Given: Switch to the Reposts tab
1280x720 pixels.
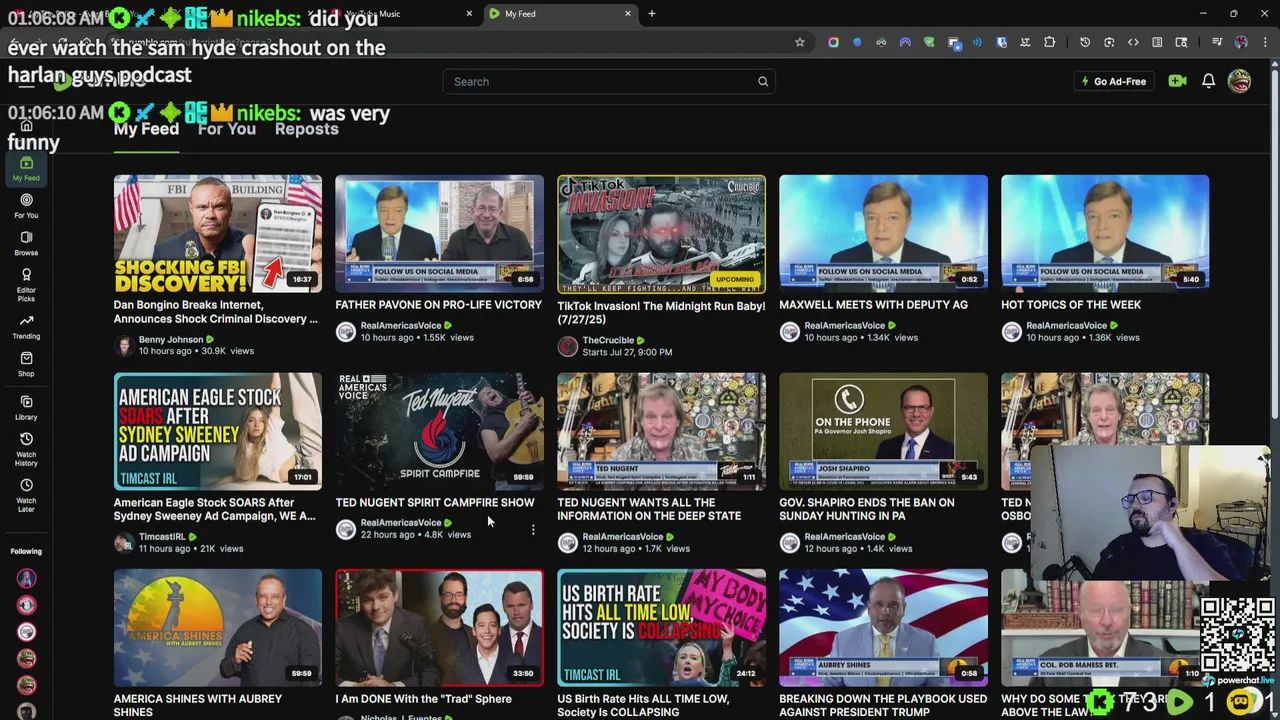Looking at the screenshot, I should [x=307, y=129].
